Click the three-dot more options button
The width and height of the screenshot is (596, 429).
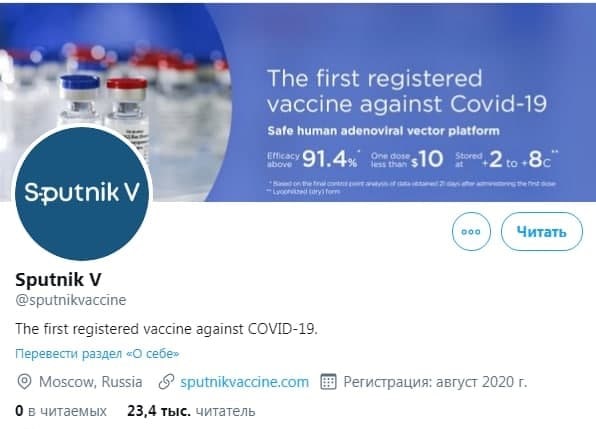[x=471, y=231]
